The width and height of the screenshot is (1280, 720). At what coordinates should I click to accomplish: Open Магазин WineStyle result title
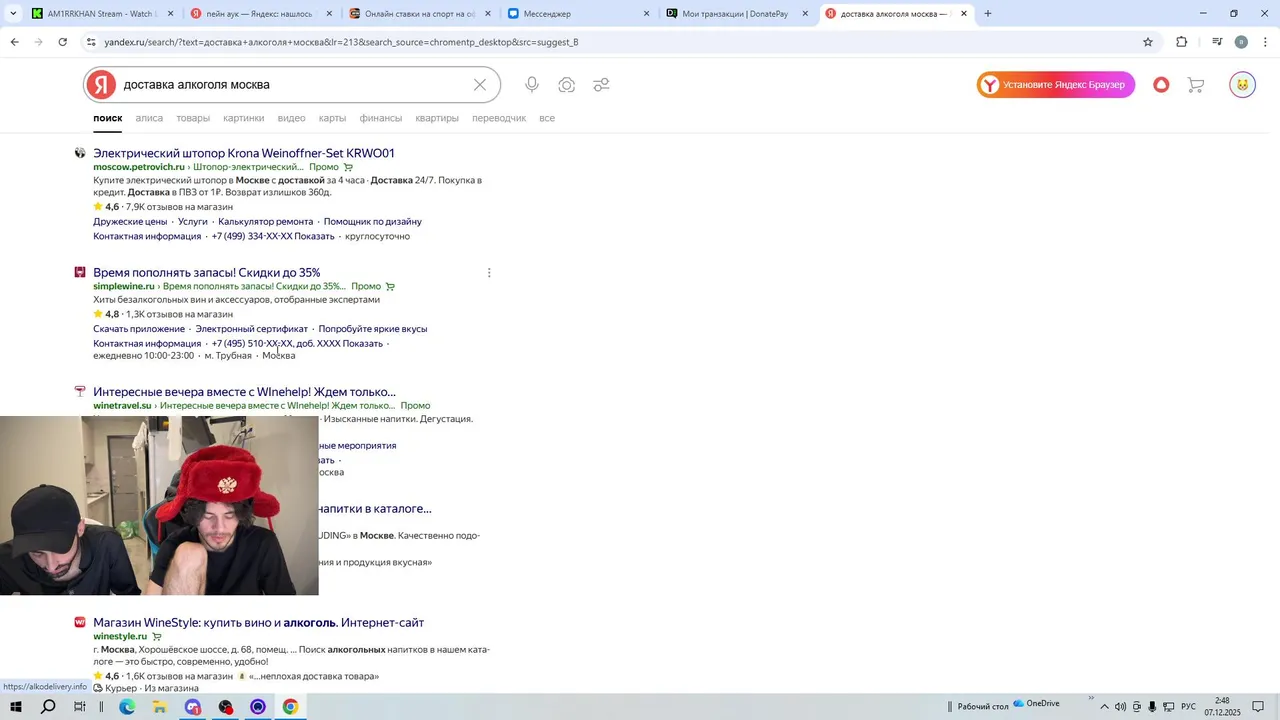click(x=258, y=623)
